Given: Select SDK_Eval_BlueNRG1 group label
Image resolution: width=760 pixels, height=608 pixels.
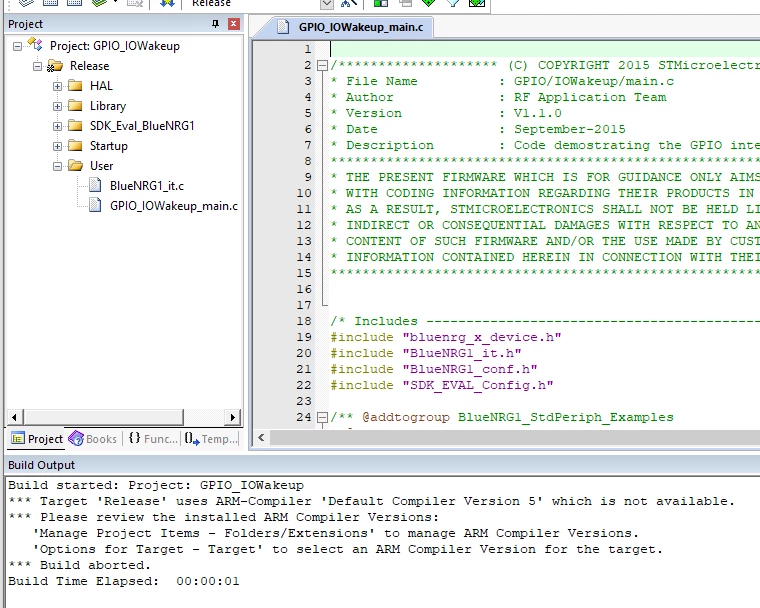Looking at the screenshot, I should pos(142,126).
